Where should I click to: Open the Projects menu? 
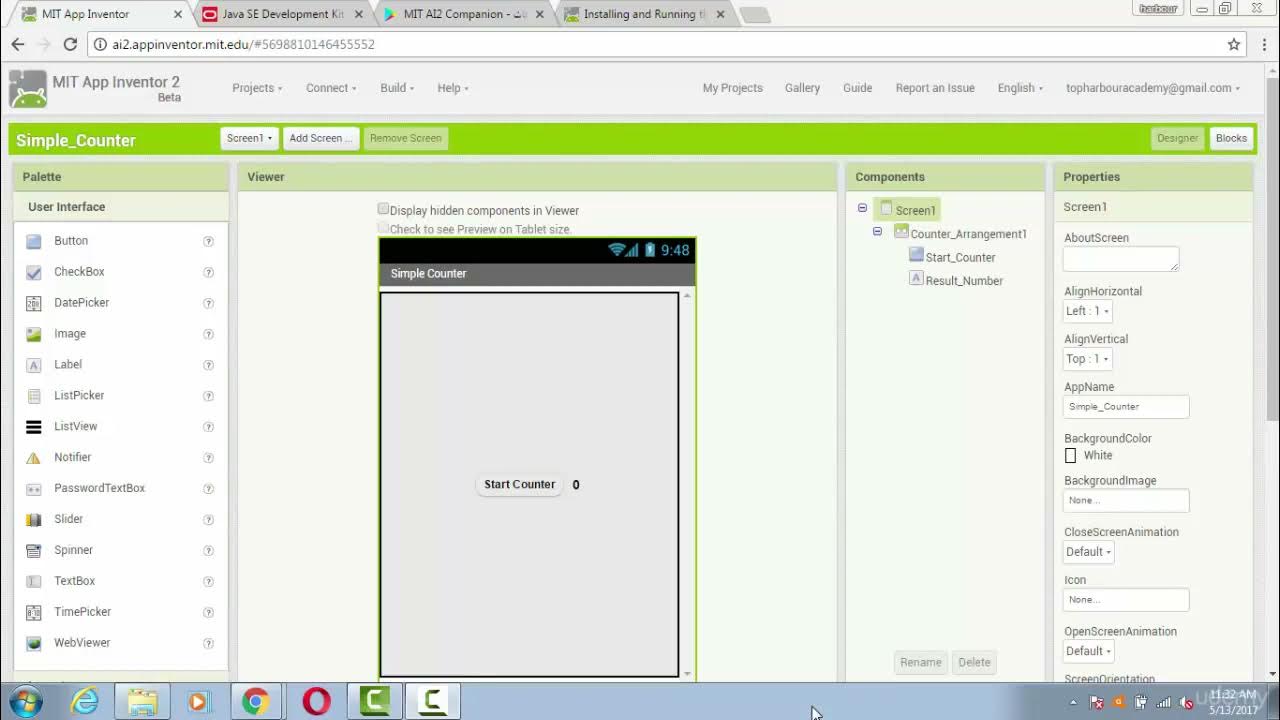[x=257, y=88]
